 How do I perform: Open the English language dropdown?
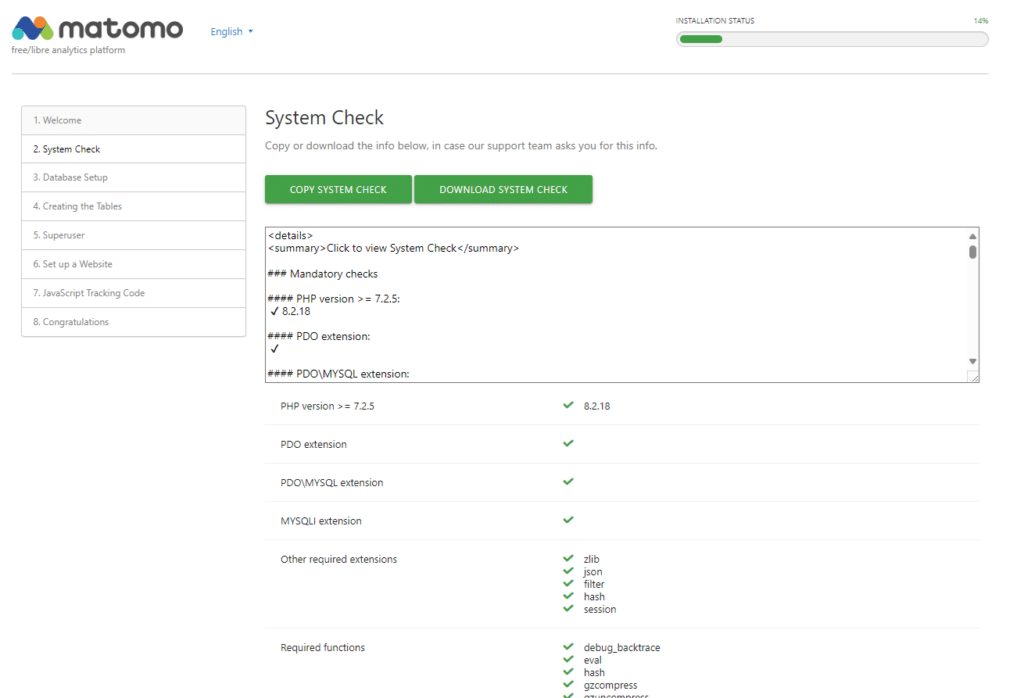click(232, 32)
